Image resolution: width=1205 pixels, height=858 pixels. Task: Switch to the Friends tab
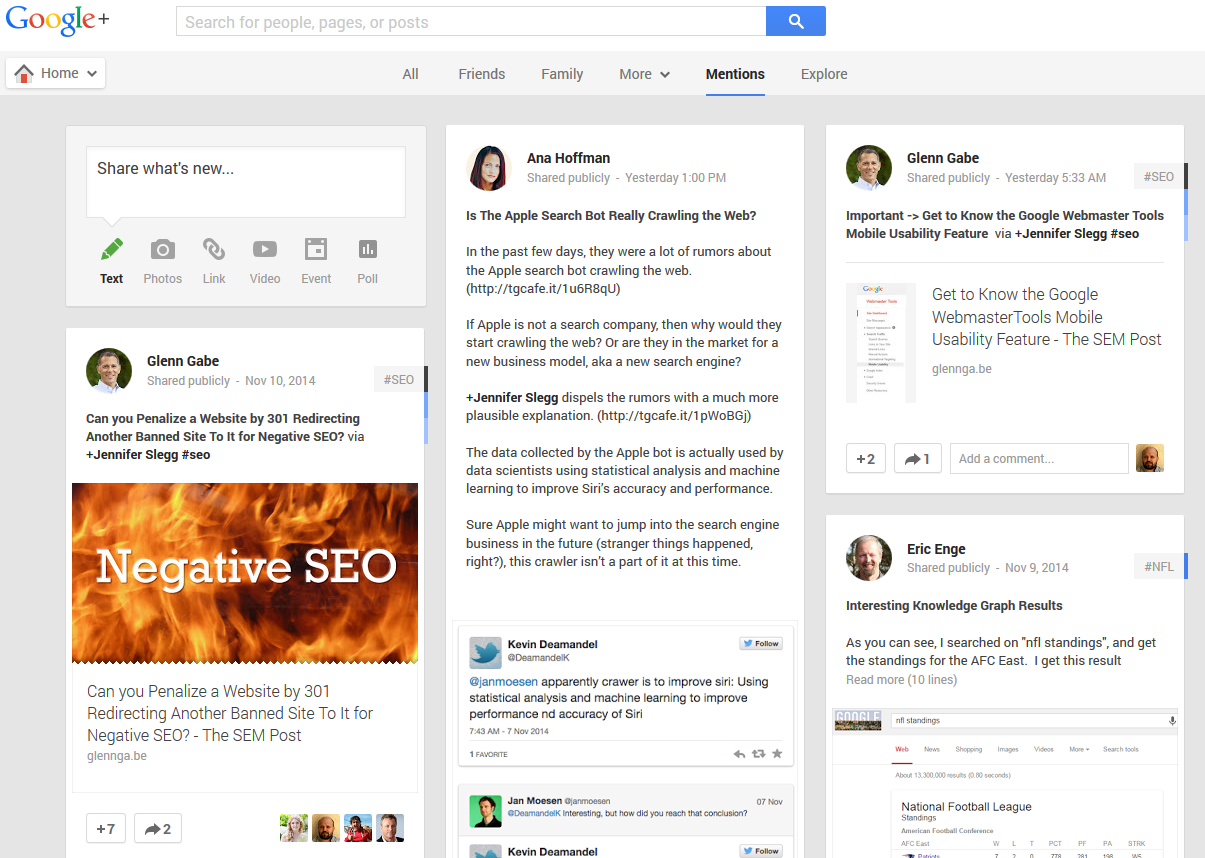coord(481,74)
